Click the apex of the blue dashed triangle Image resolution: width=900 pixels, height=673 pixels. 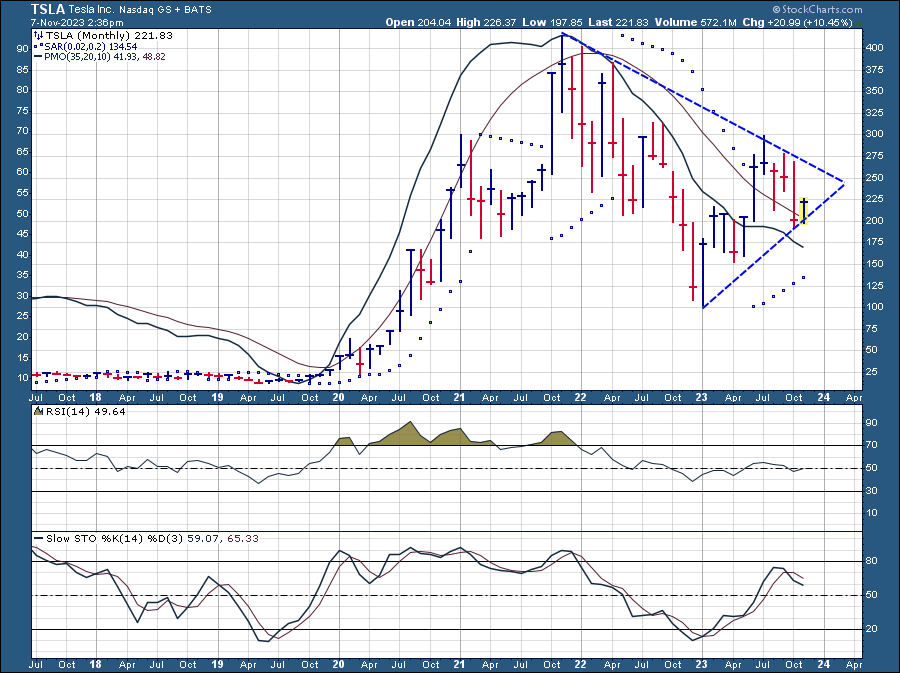coord(844,182)
